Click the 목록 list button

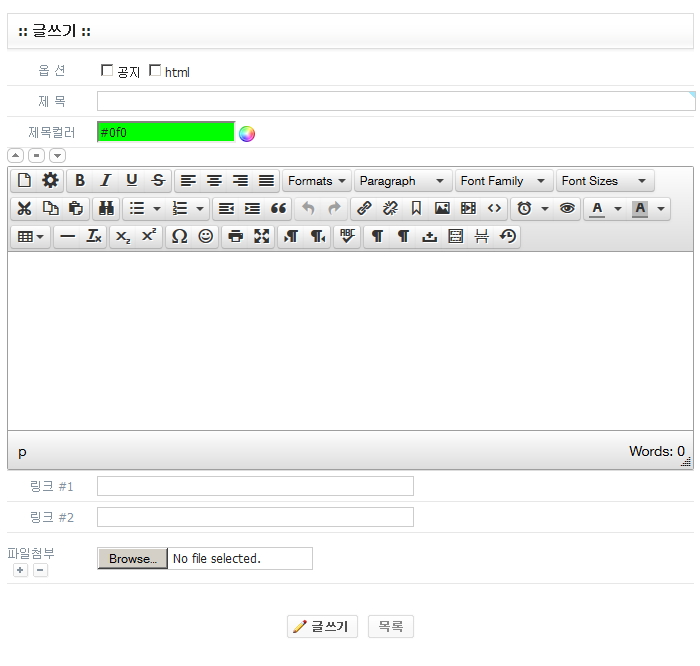tap(391, 626)
